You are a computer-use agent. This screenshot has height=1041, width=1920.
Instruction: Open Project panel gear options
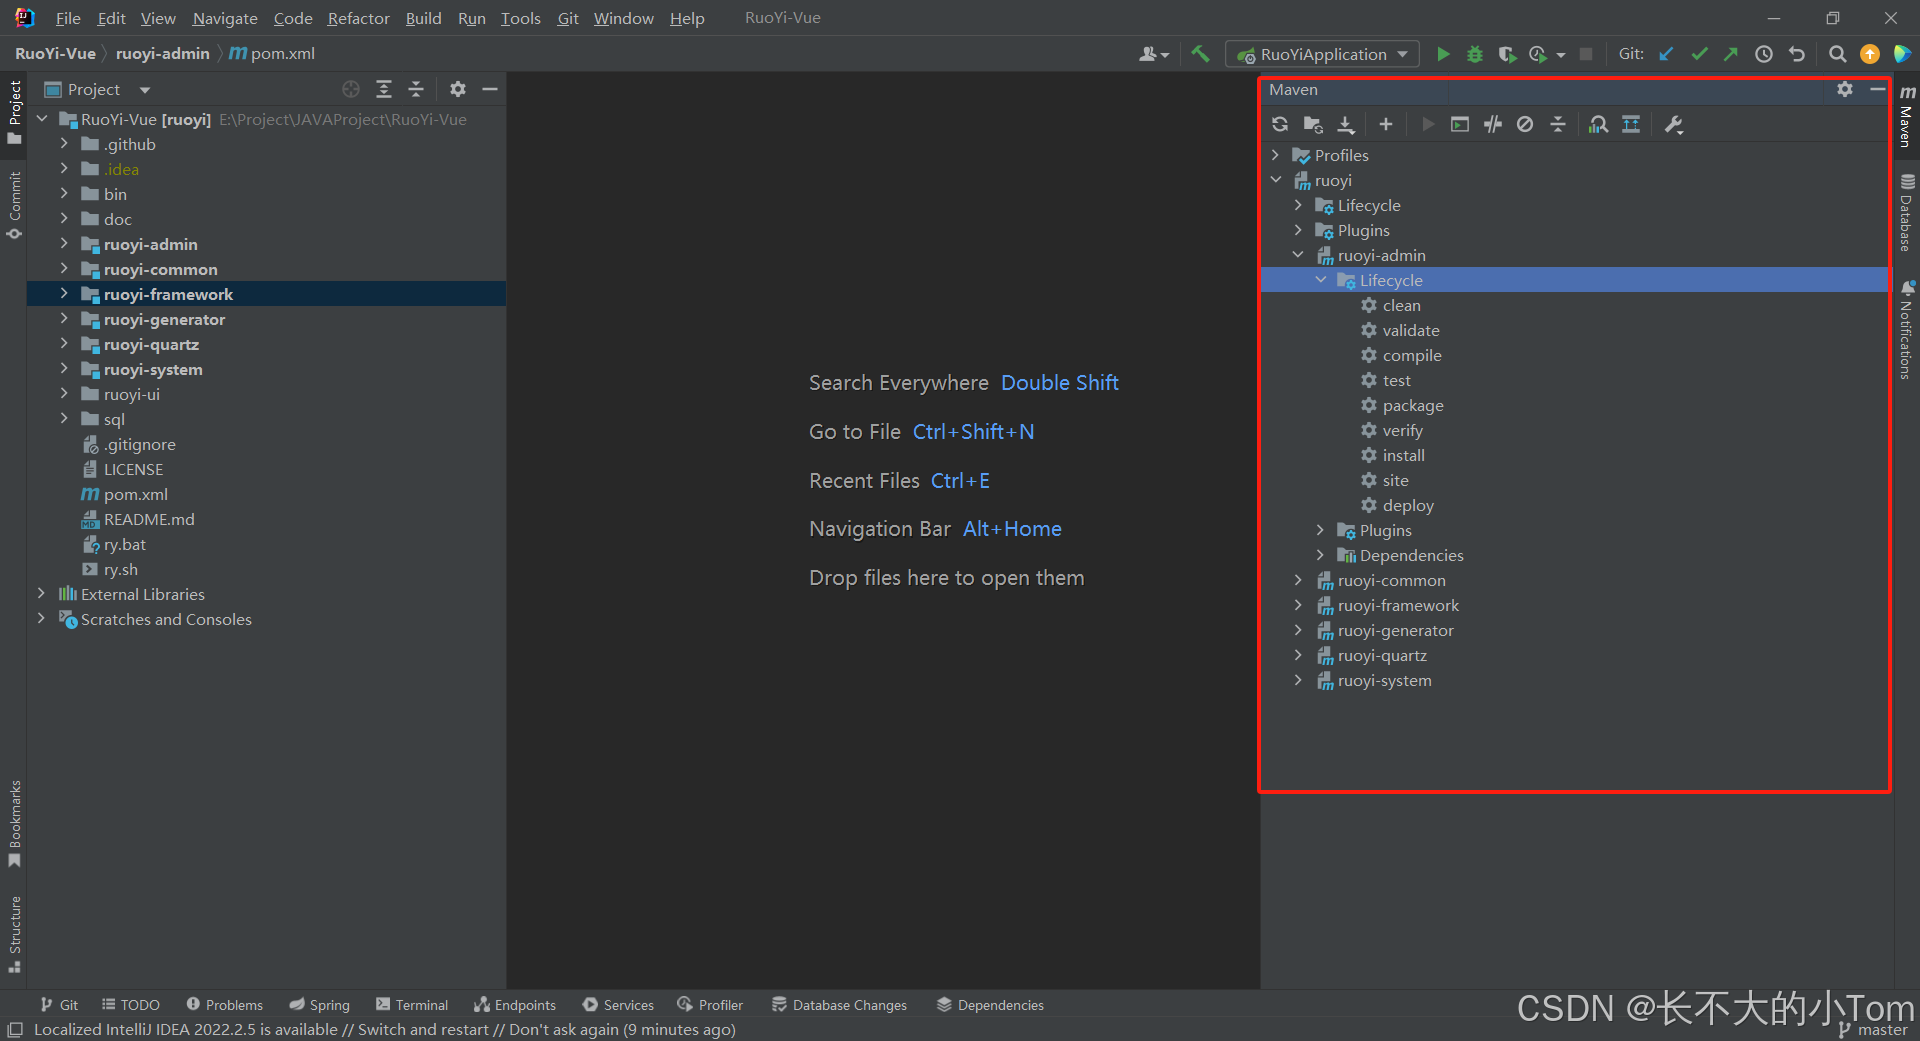[457, 89]
